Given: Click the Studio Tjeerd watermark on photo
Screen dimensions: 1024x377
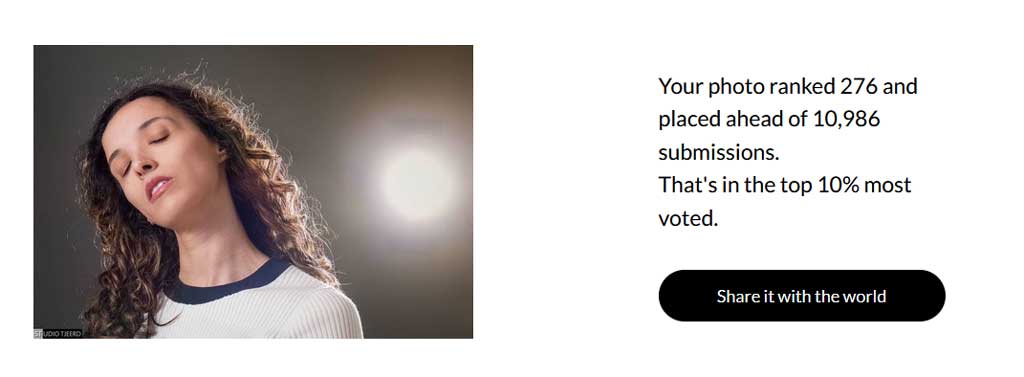Looking at the screenshot, I should click(x=57, y=333).
